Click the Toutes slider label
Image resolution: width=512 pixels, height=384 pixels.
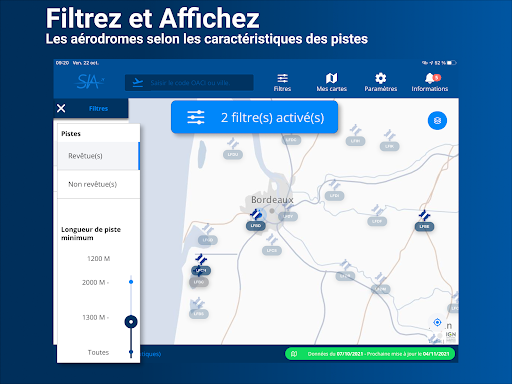tap(98, 352)
